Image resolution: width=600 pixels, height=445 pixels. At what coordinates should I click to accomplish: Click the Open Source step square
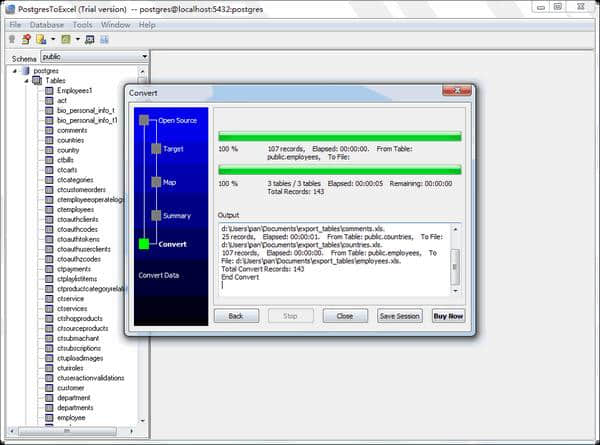144,120
